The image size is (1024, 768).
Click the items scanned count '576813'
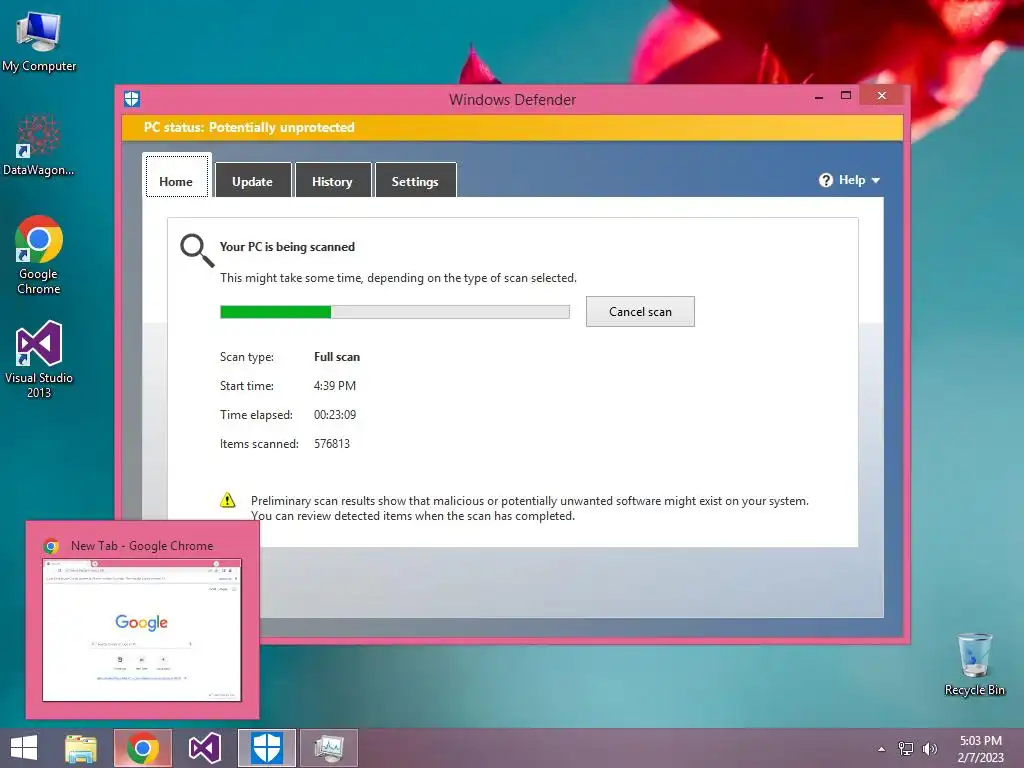point(332,443)
